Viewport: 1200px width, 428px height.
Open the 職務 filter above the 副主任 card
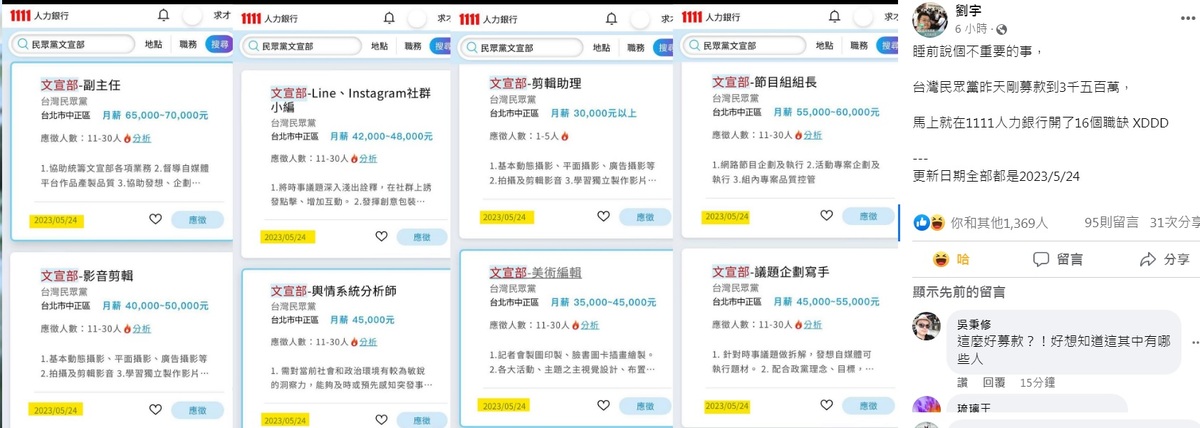click(x=188, y=44)
